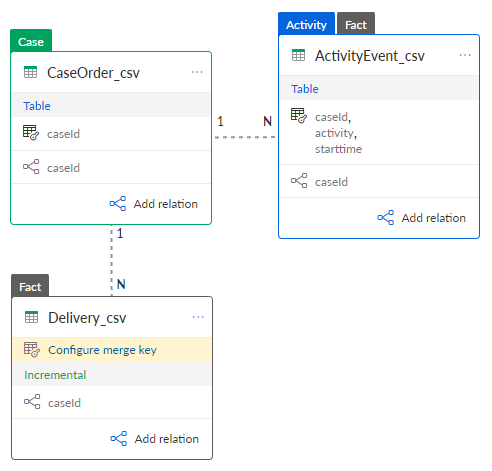Click the relation icon next to caseId in Delivery_csv
This screenshot has height=471, width=492.
tap(32, 402)
